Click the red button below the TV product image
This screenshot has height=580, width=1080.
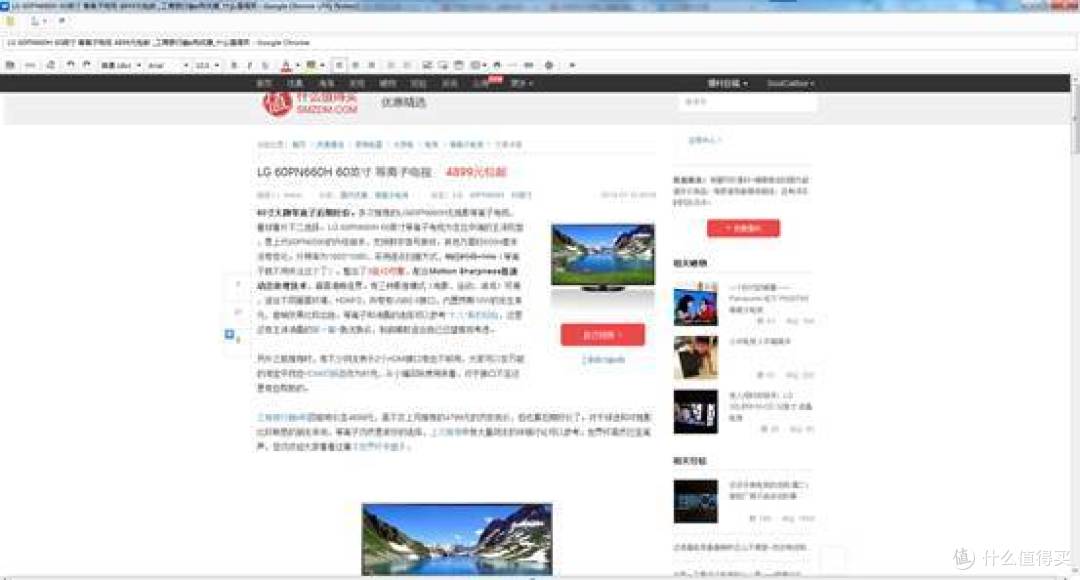(603, 335)
